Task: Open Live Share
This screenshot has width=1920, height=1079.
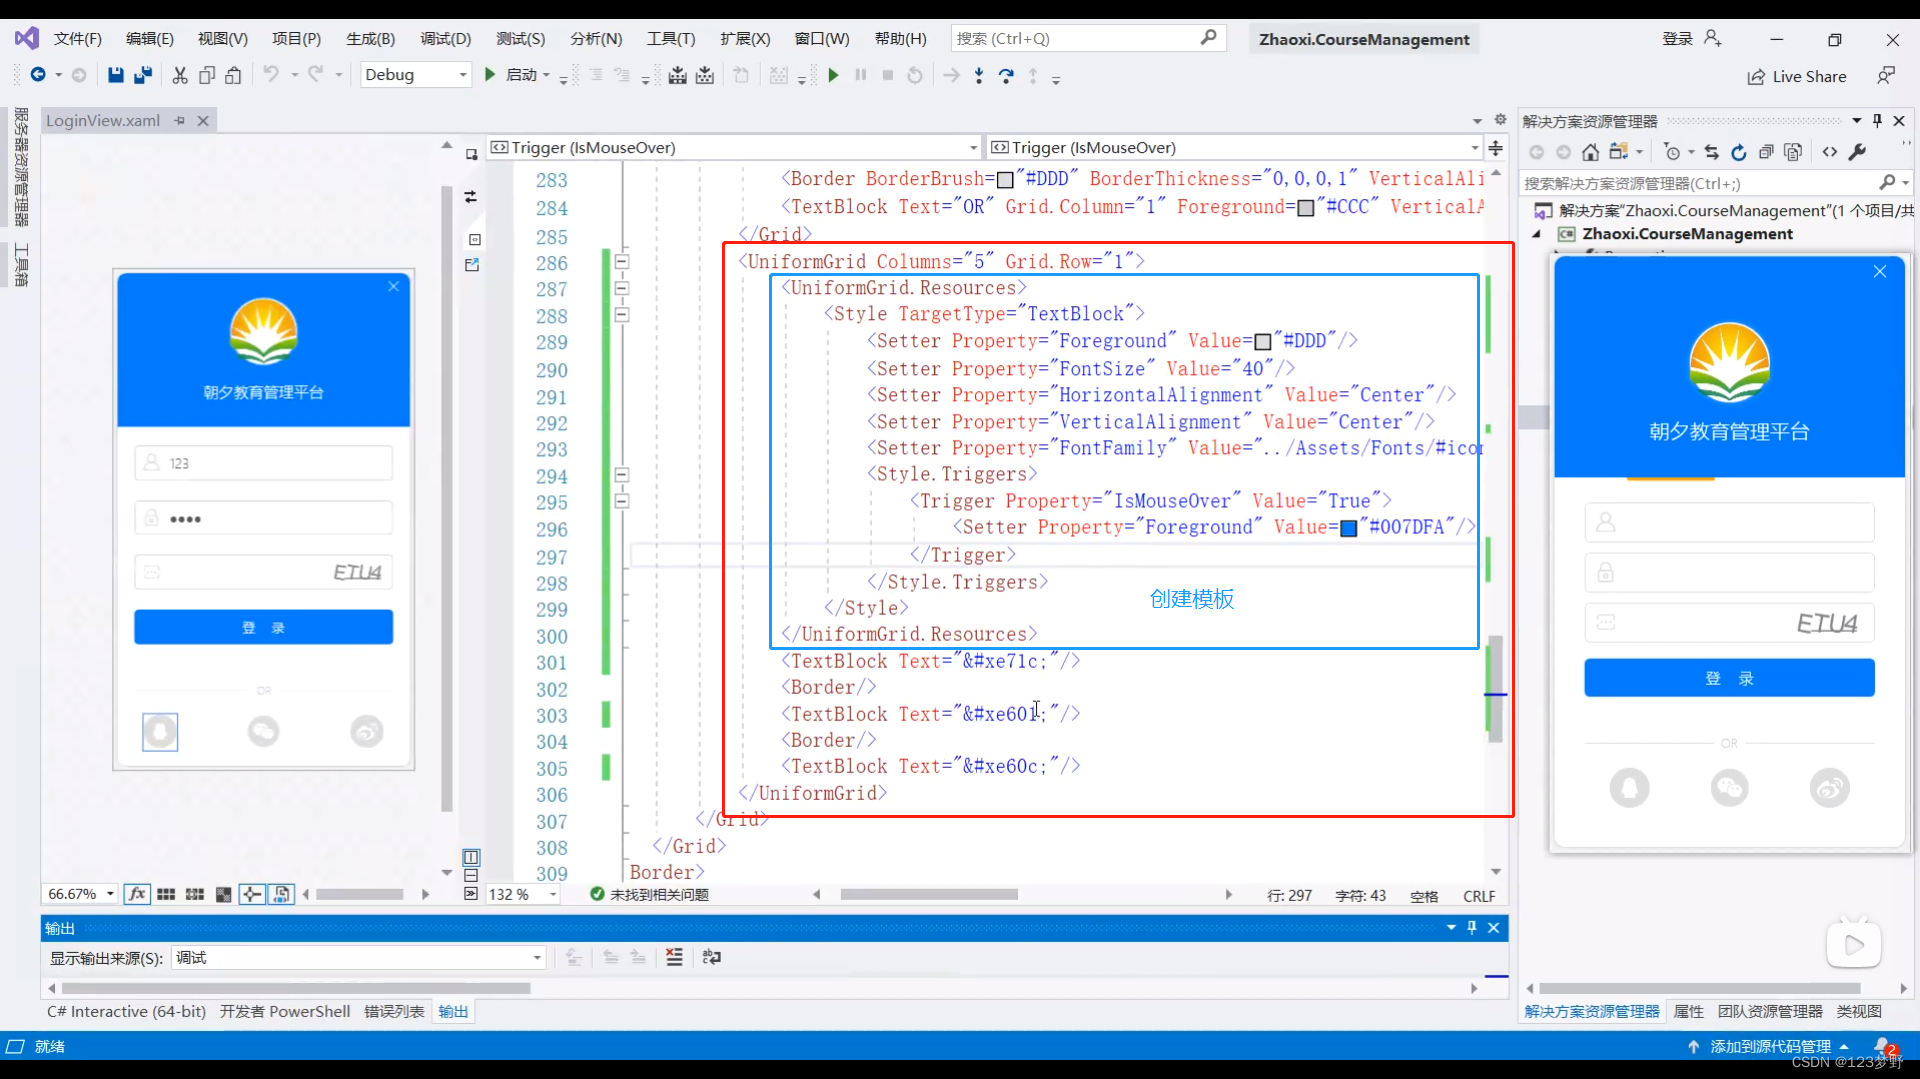Action: [x=1797, y=77]
